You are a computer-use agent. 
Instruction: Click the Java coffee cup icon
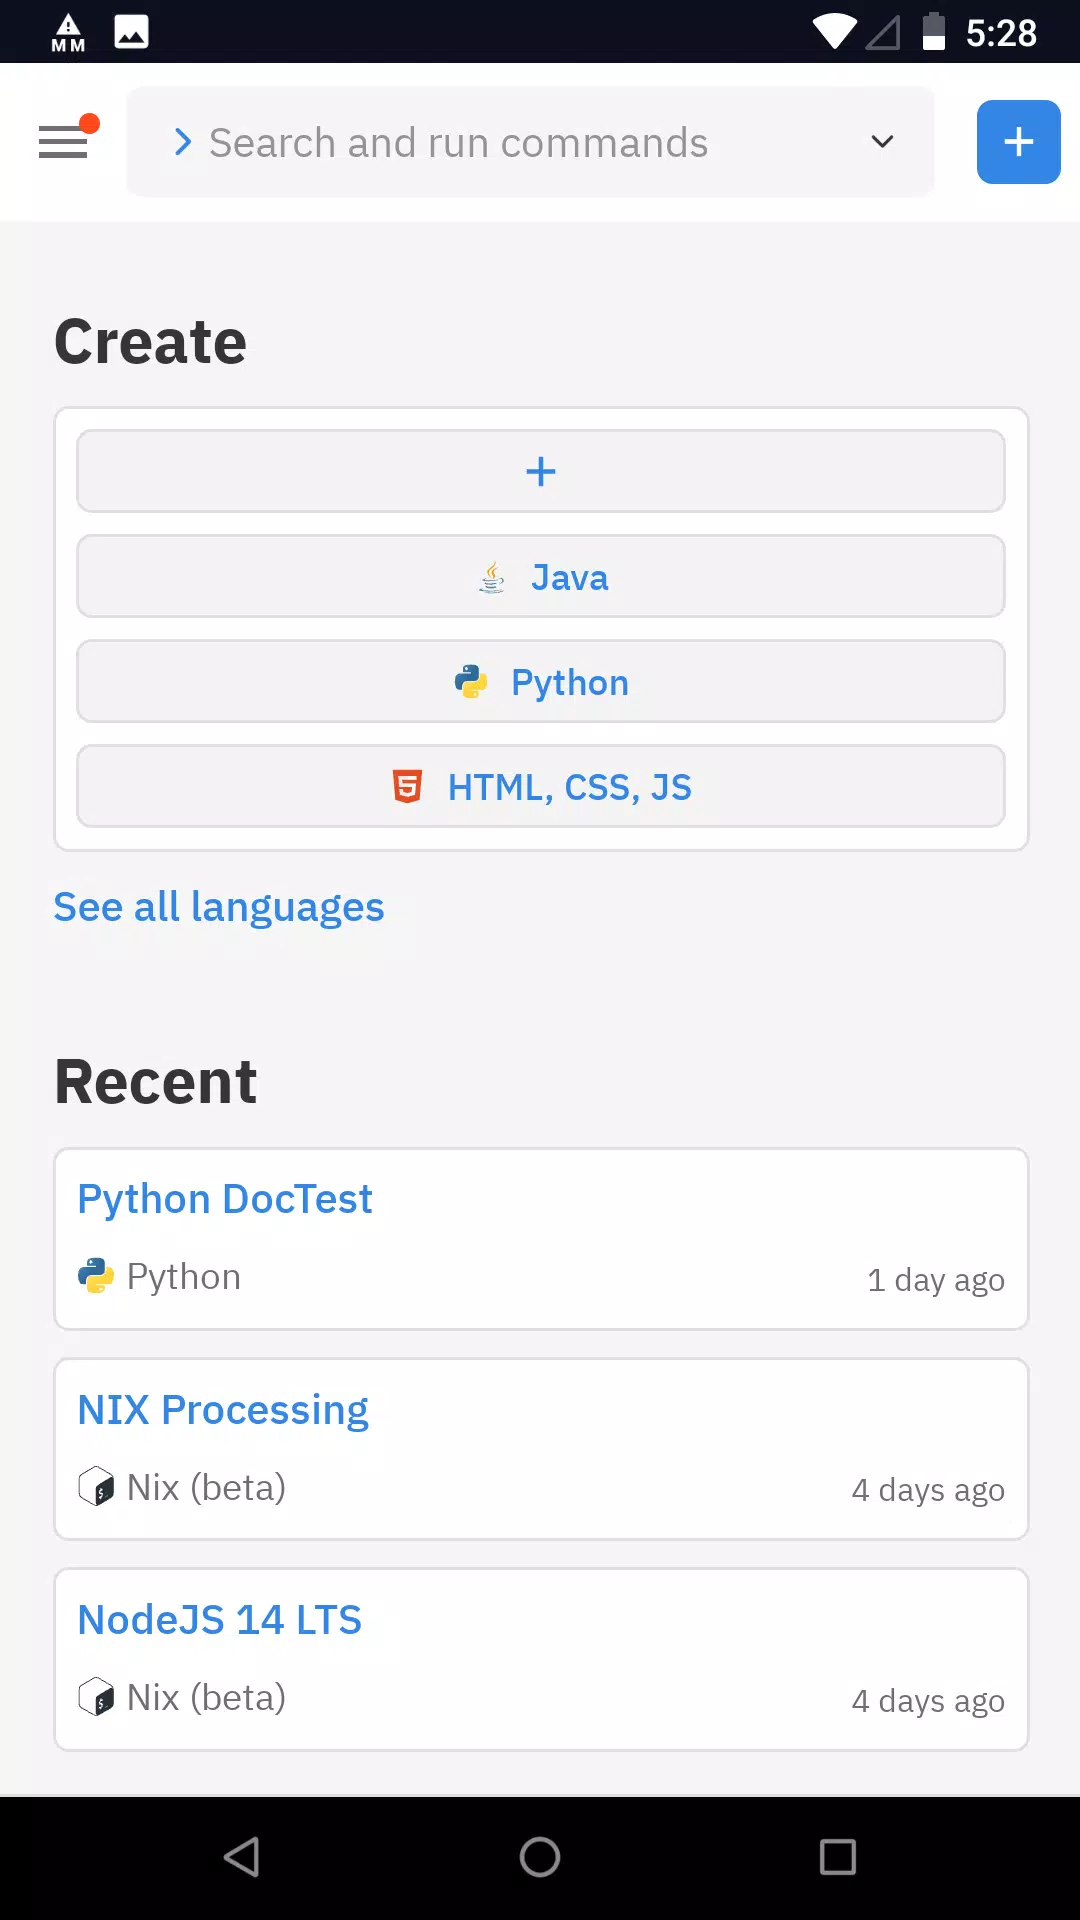click(492, 577)
